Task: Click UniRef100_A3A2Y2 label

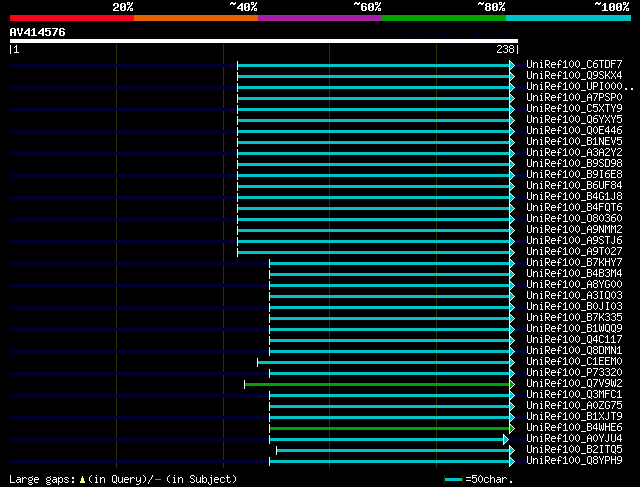Action: 574,153
